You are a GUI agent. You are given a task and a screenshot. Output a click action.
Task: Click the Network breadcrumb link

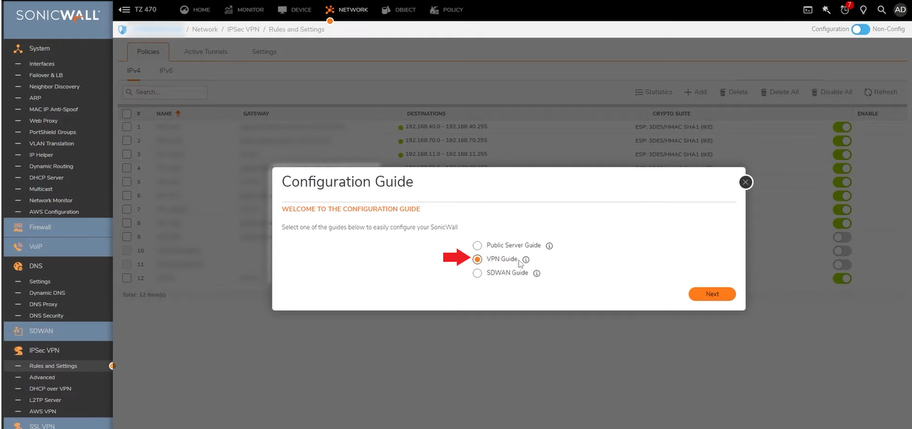(205, 29)
